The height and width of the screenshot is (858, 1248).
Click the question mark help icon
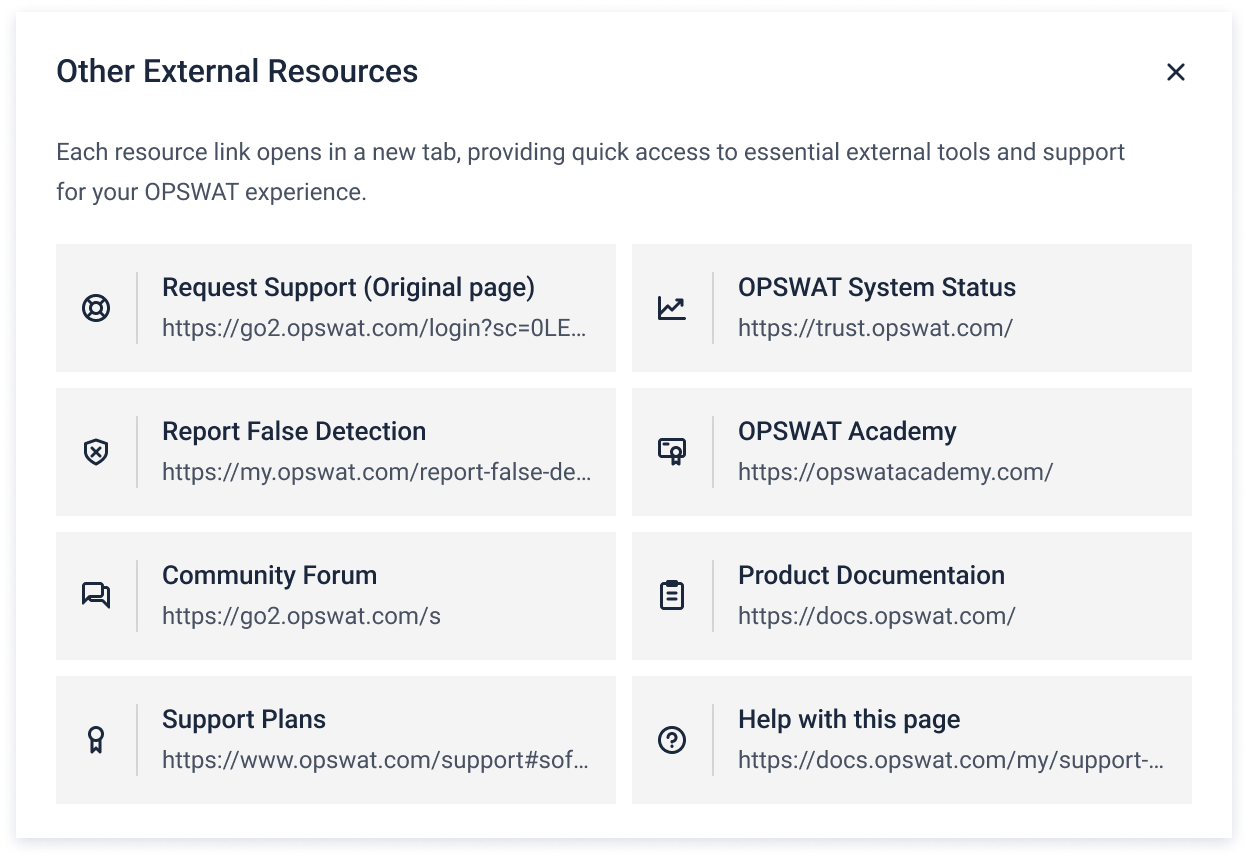click(x=672, y=740)
